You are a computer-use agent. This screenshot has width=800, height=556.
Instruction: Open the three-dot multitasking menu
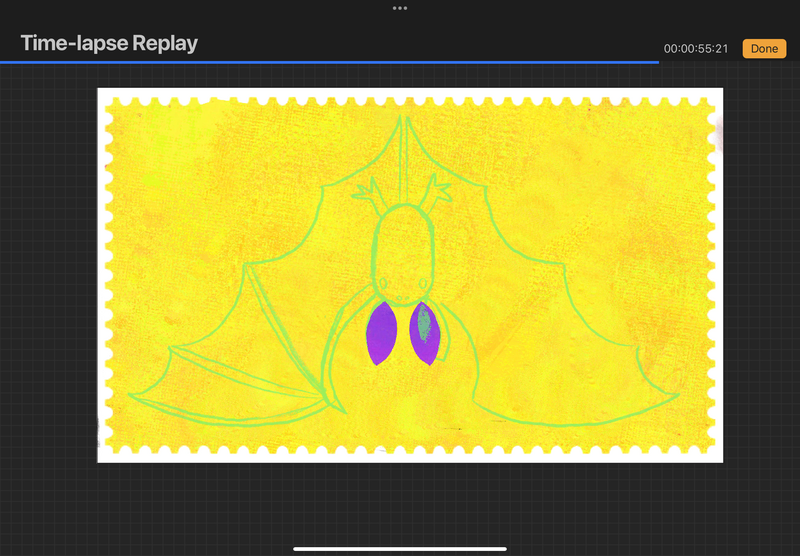400,8
